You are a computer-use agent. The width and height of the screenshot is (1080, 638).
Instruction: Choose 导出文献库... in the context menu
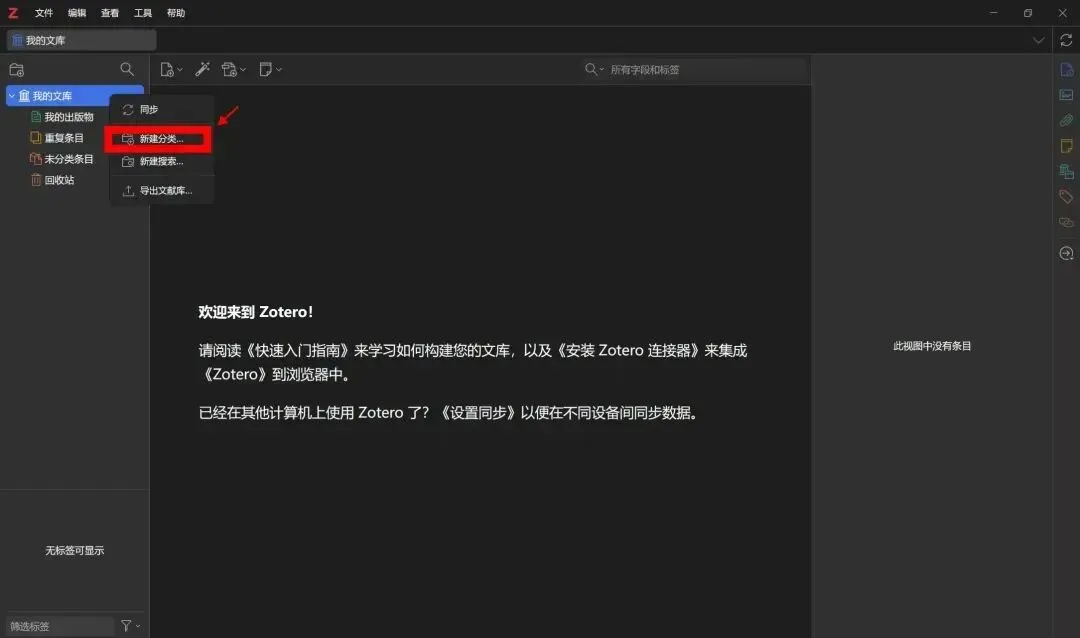click(162, 191)
